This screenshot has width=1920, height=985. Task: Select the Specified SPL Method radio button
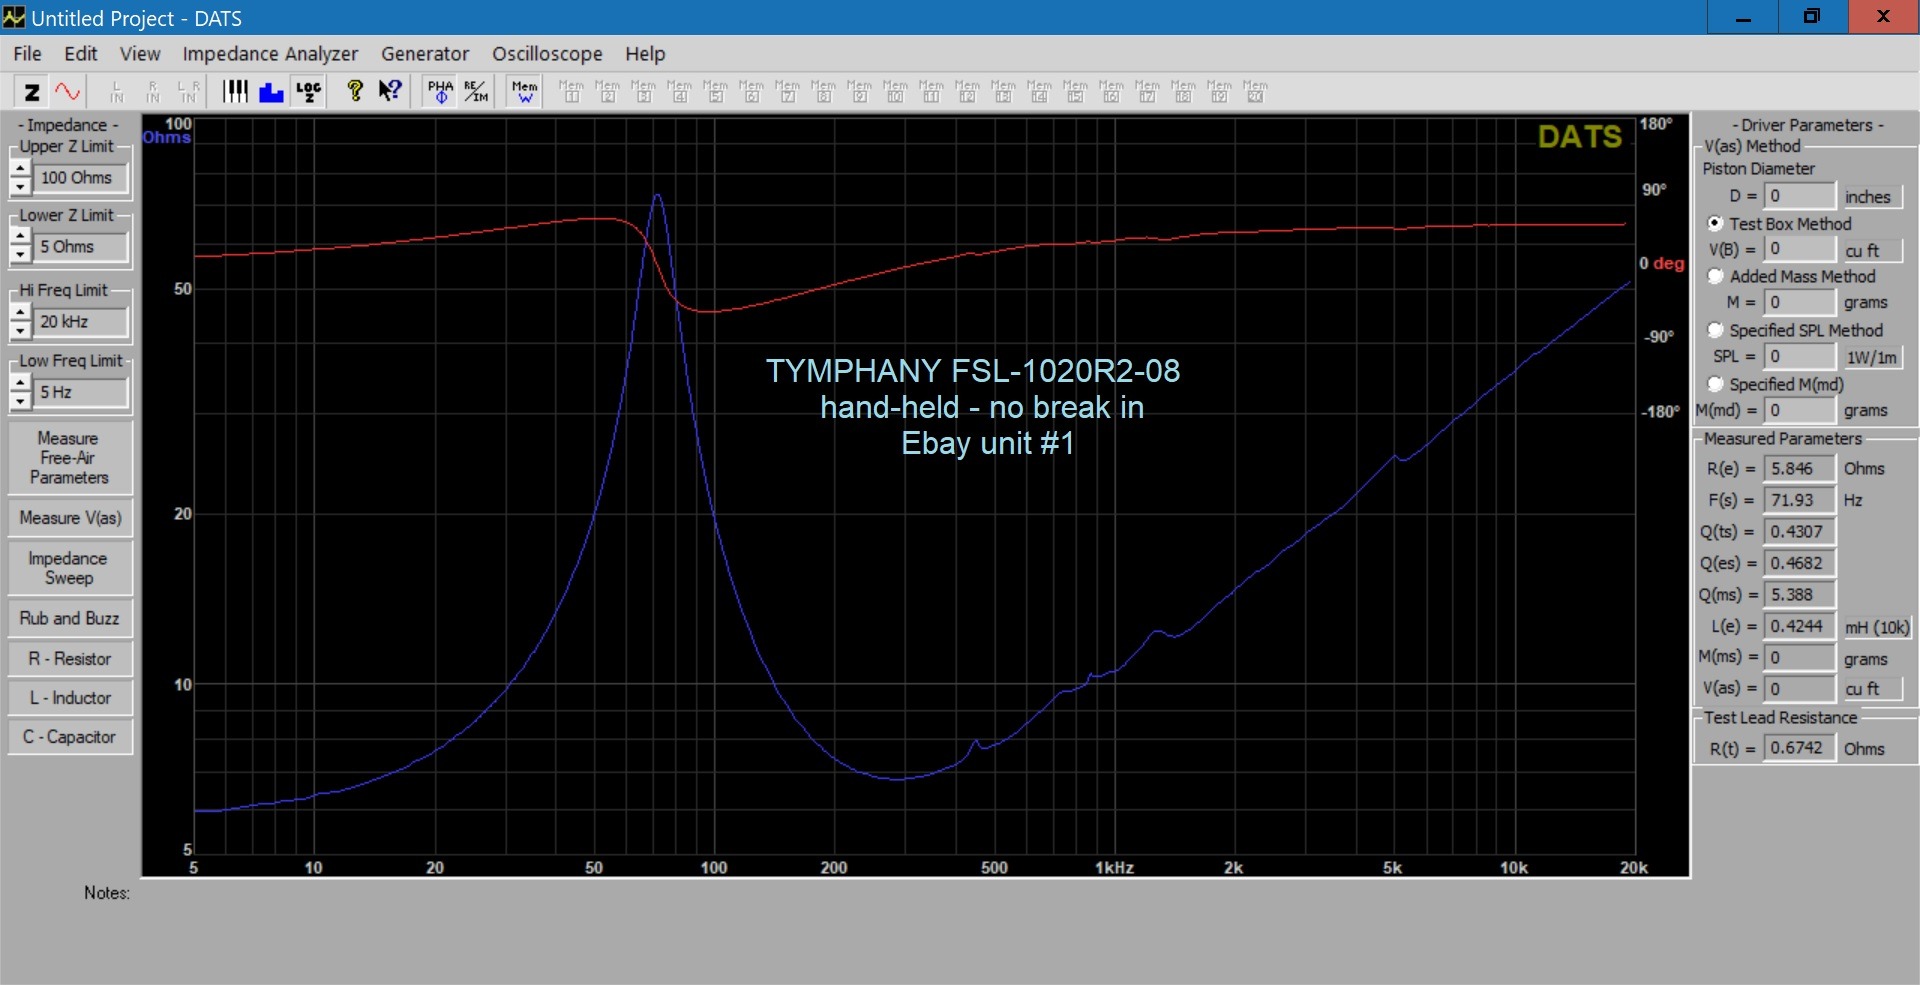click(1715, 330)
